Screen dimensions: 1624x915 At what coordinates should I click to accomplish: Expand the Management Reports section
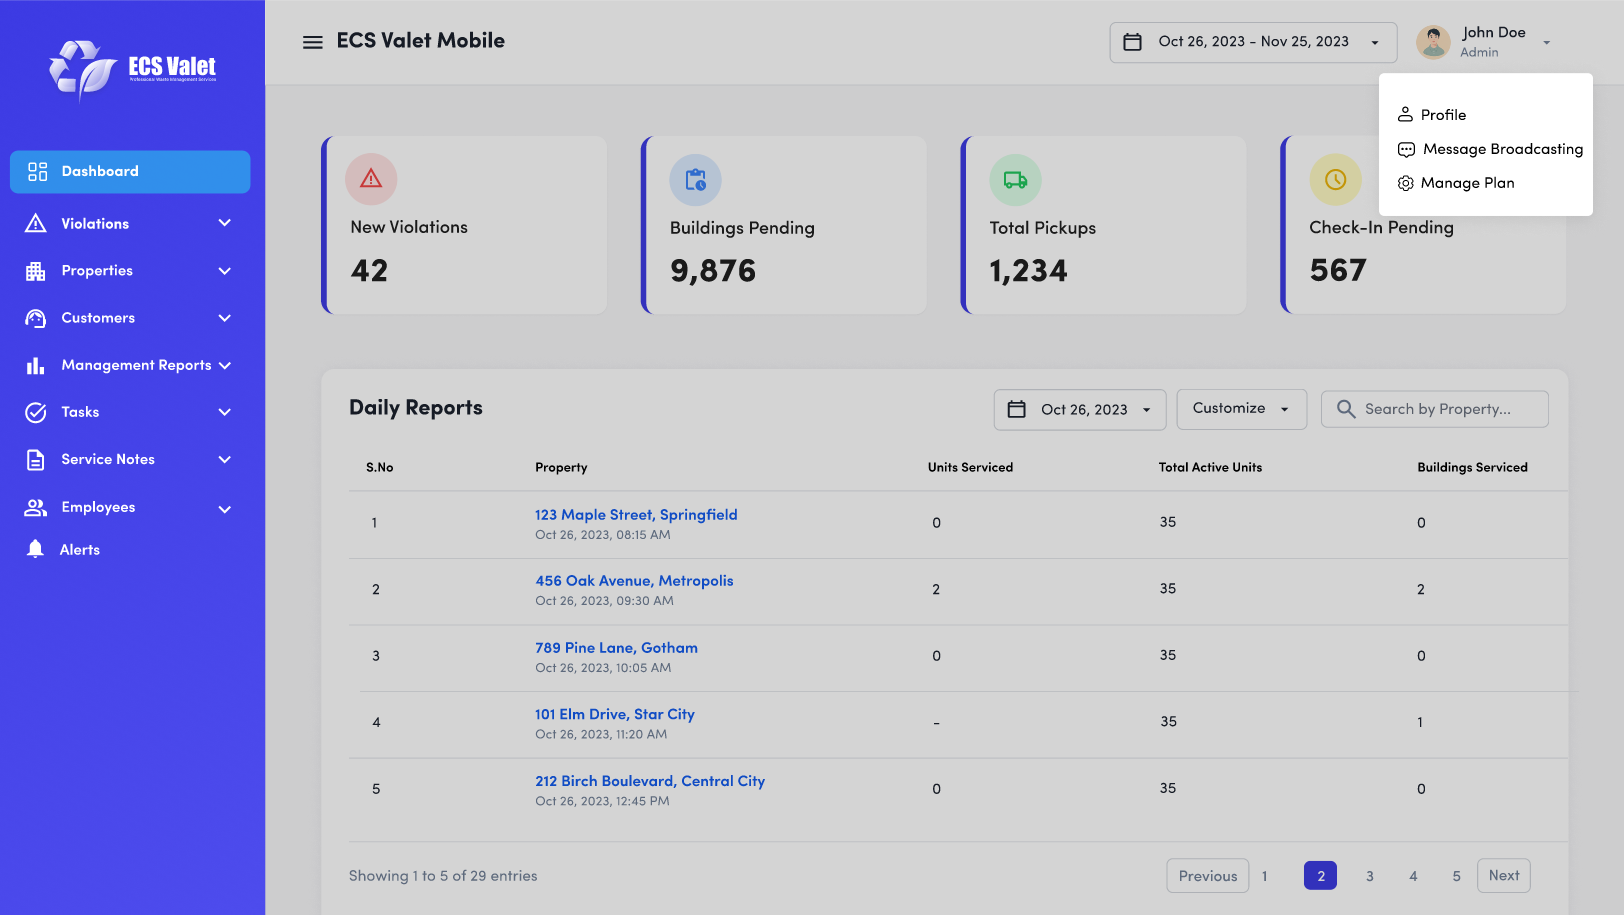135,365
